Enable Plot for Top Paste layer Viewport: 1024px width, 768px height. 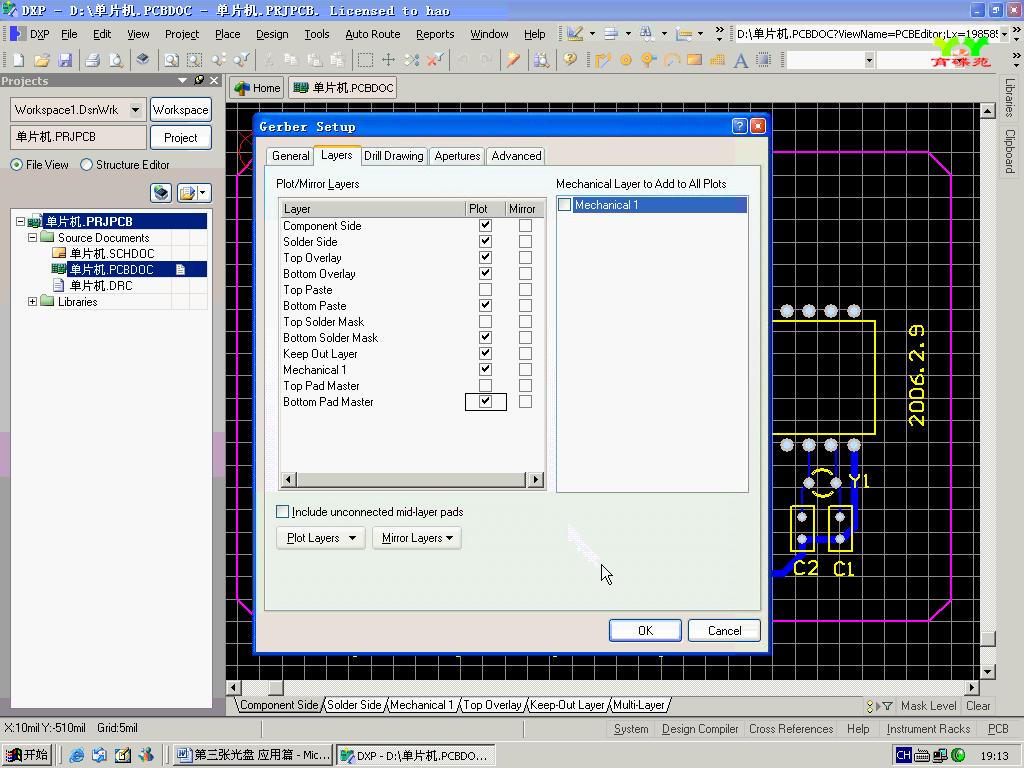click(485, 289)
